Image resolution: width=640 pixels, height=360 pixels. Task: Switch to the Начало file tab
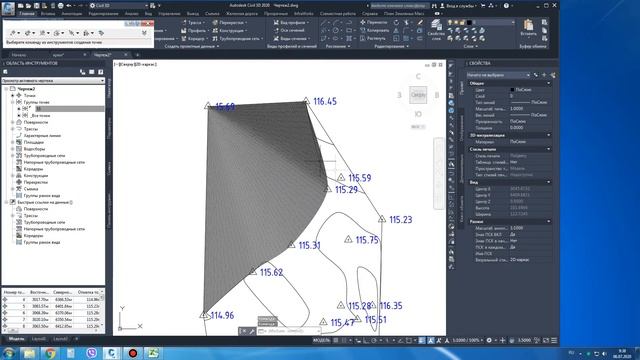pos(19,55)
